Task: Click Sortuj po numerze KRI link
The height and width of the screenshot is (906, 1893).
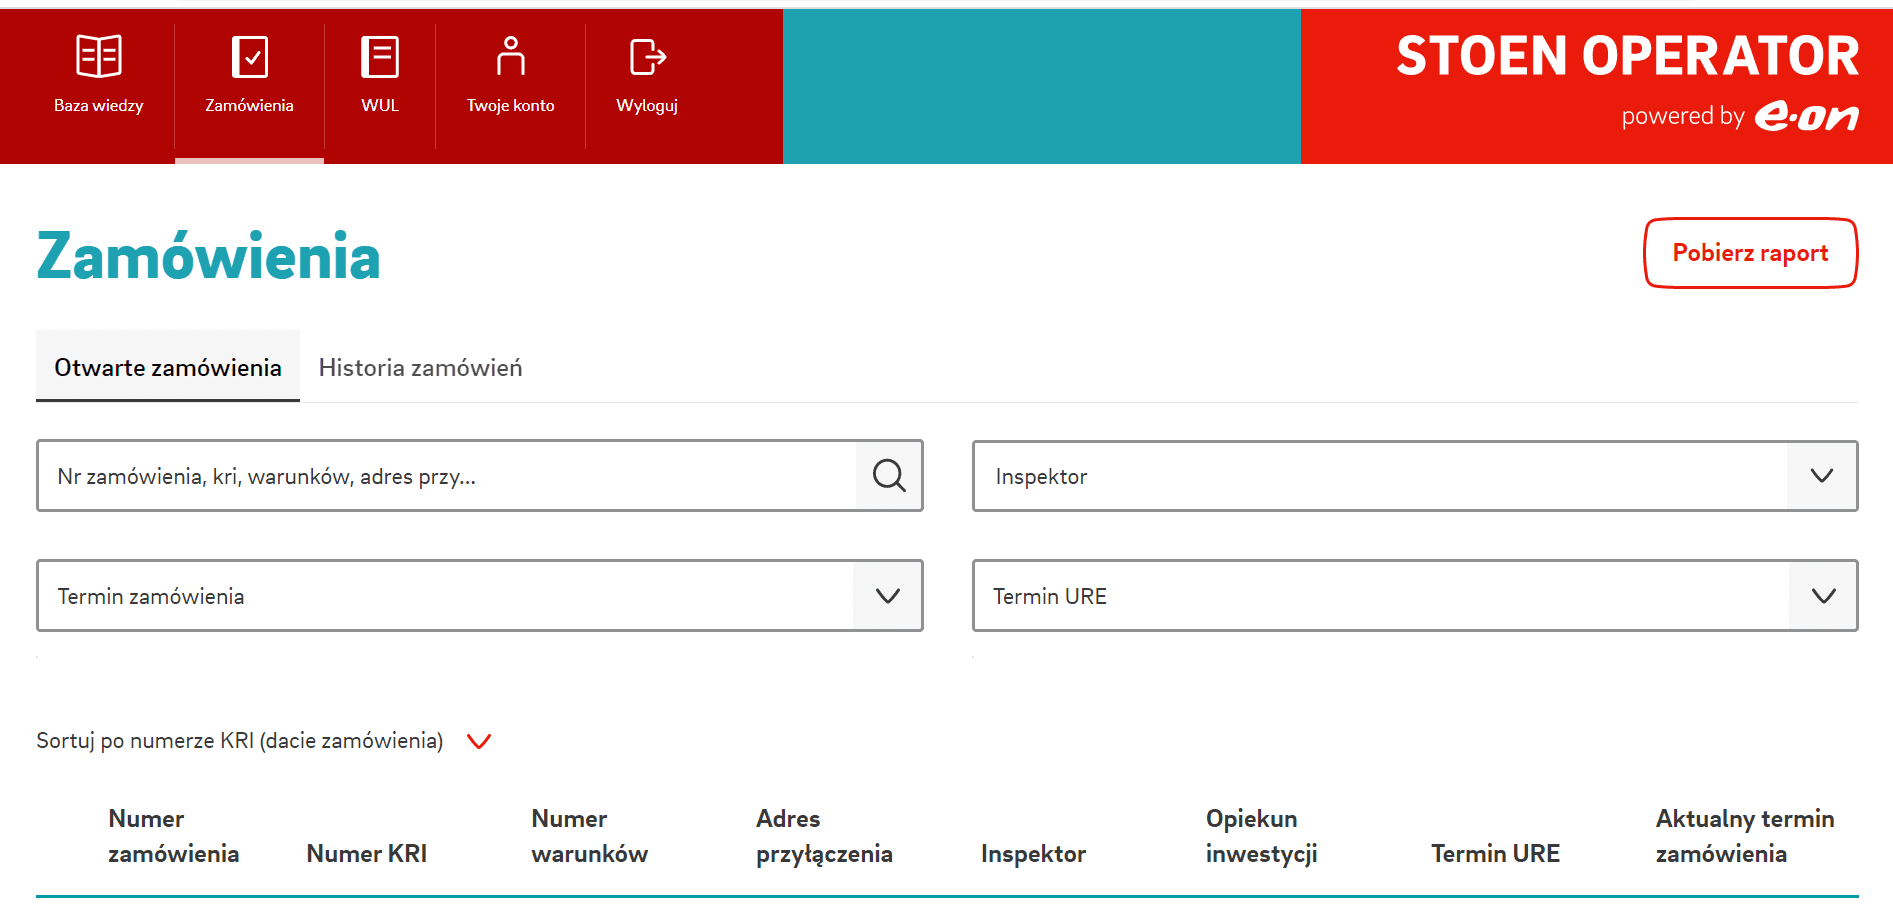Action: [239, 741]
